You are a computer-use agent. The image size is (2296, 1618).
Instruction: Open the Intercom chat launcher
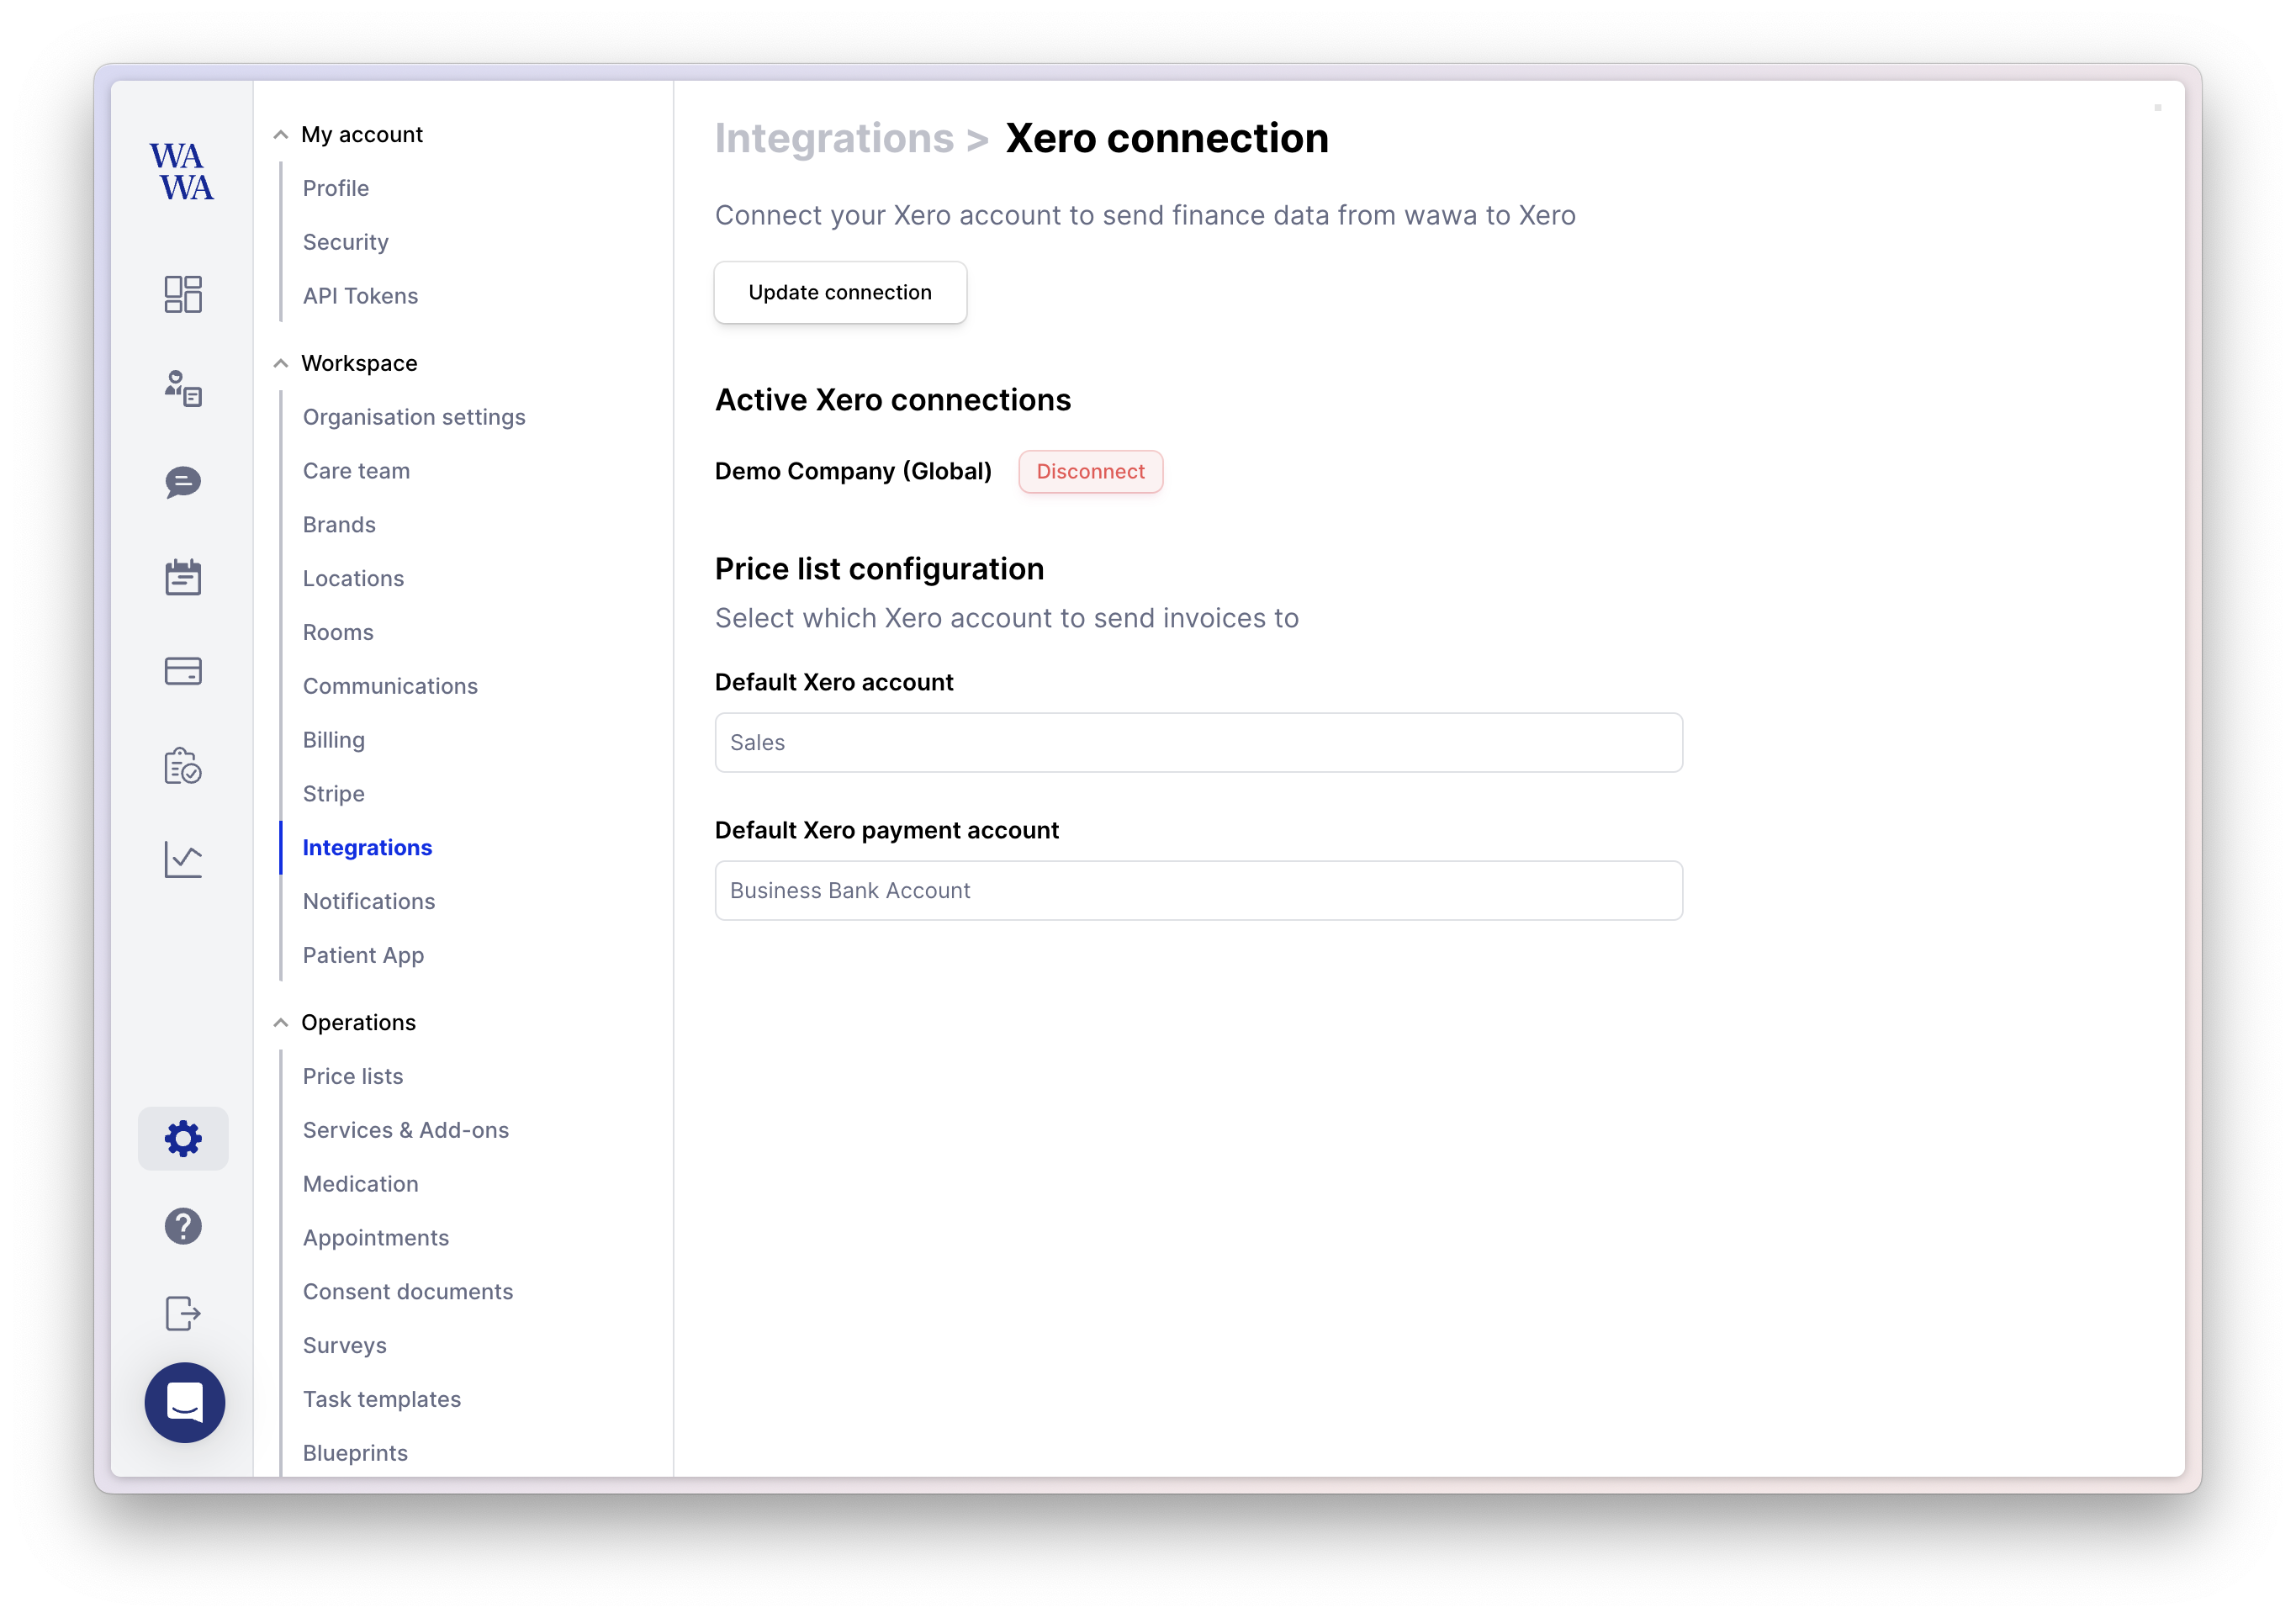[185, 1402]
